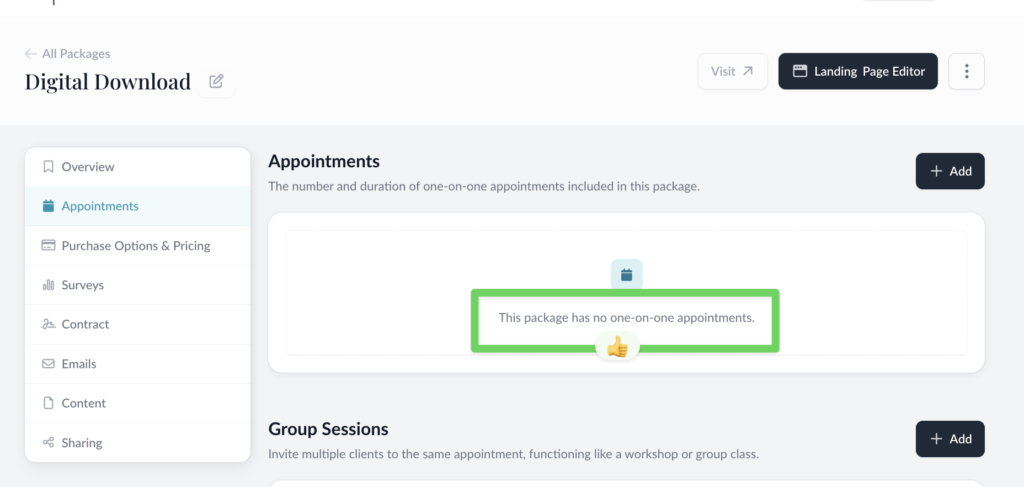
Task: Open the three-dot more options menu
Action: pyautogui.click(x=966, y=71)
